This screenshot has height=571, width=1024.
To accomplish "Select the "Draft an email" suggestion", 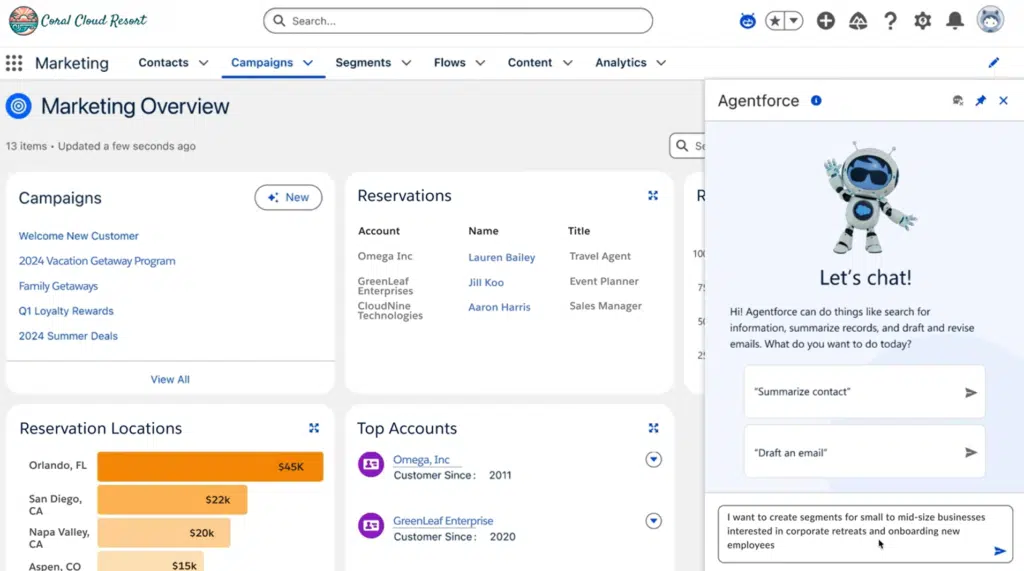I will click(x=864, y=452).
